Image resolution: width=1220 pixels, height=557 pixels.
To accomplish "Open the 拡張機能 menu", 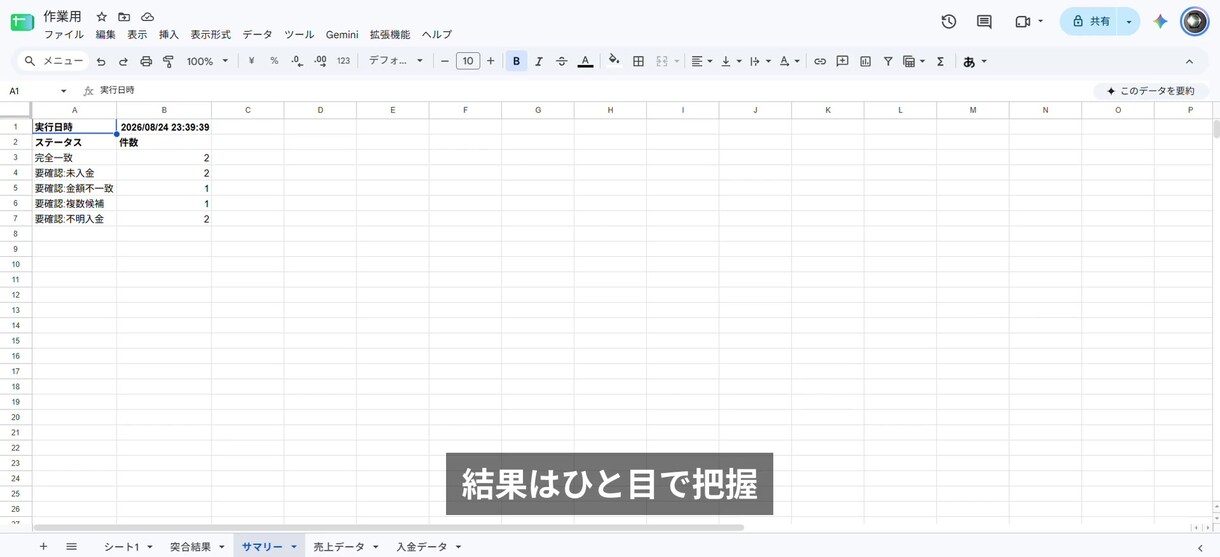I will click(x=390, y=35).
